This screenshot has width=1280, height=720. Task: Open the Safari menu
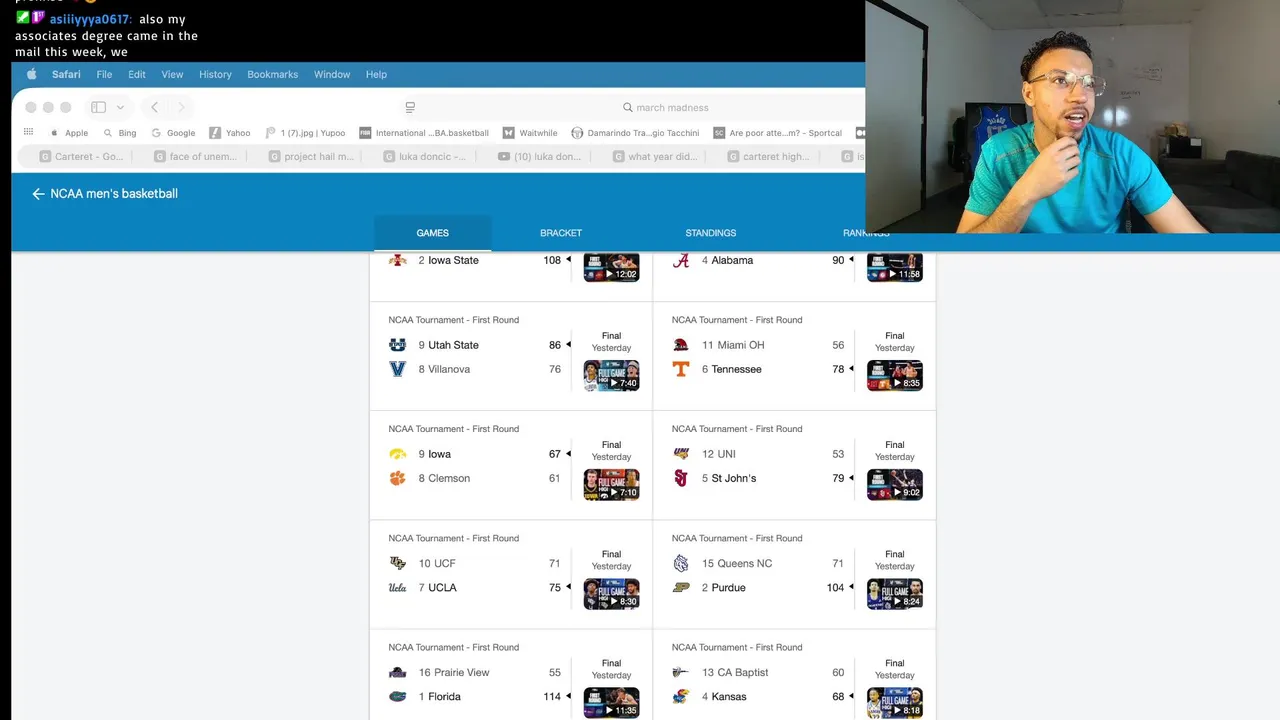click(66, 74)
